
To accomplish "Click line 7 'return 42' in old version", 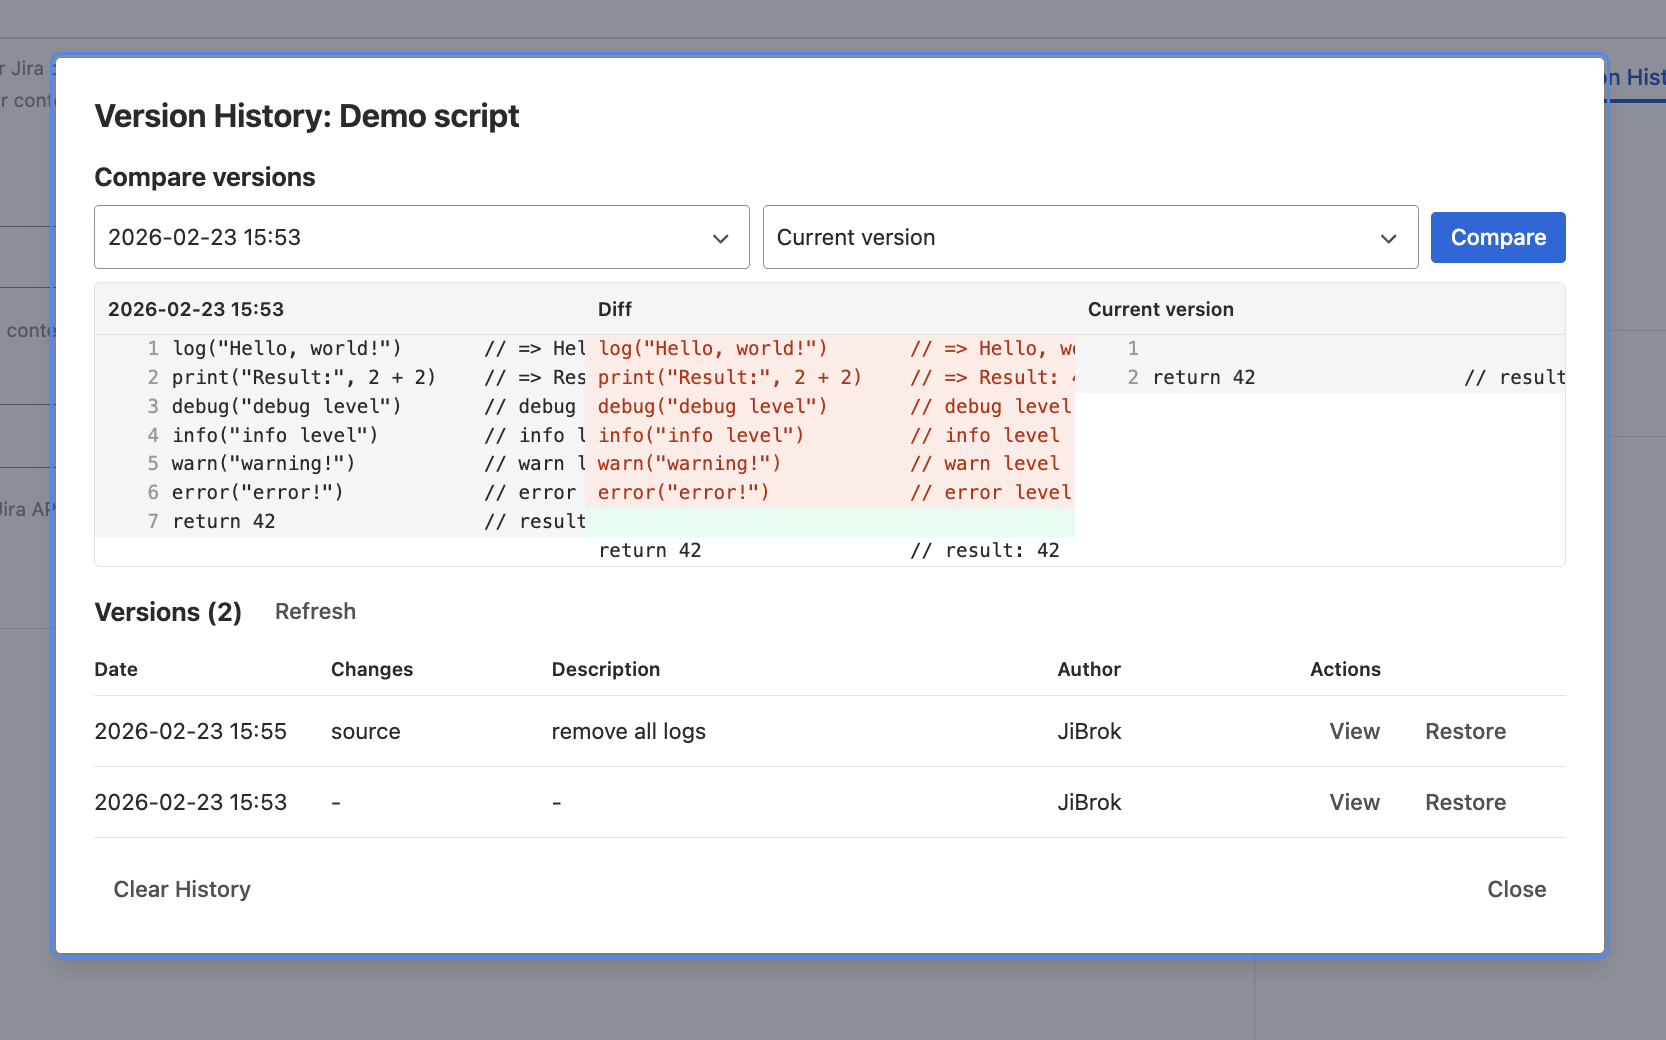I will pyautogui.click(x=224, y=521).
